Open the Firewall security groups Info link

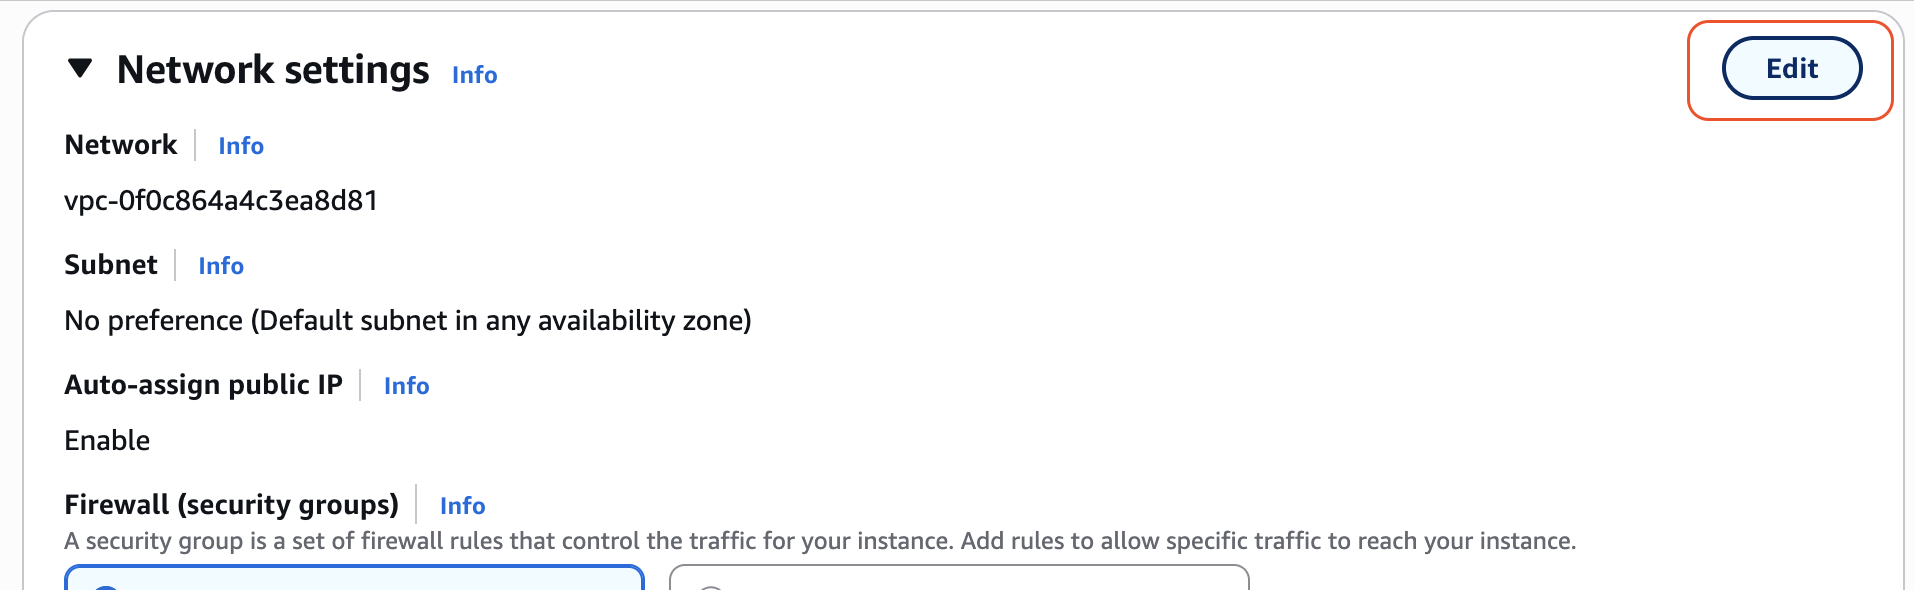coord(462,506)
